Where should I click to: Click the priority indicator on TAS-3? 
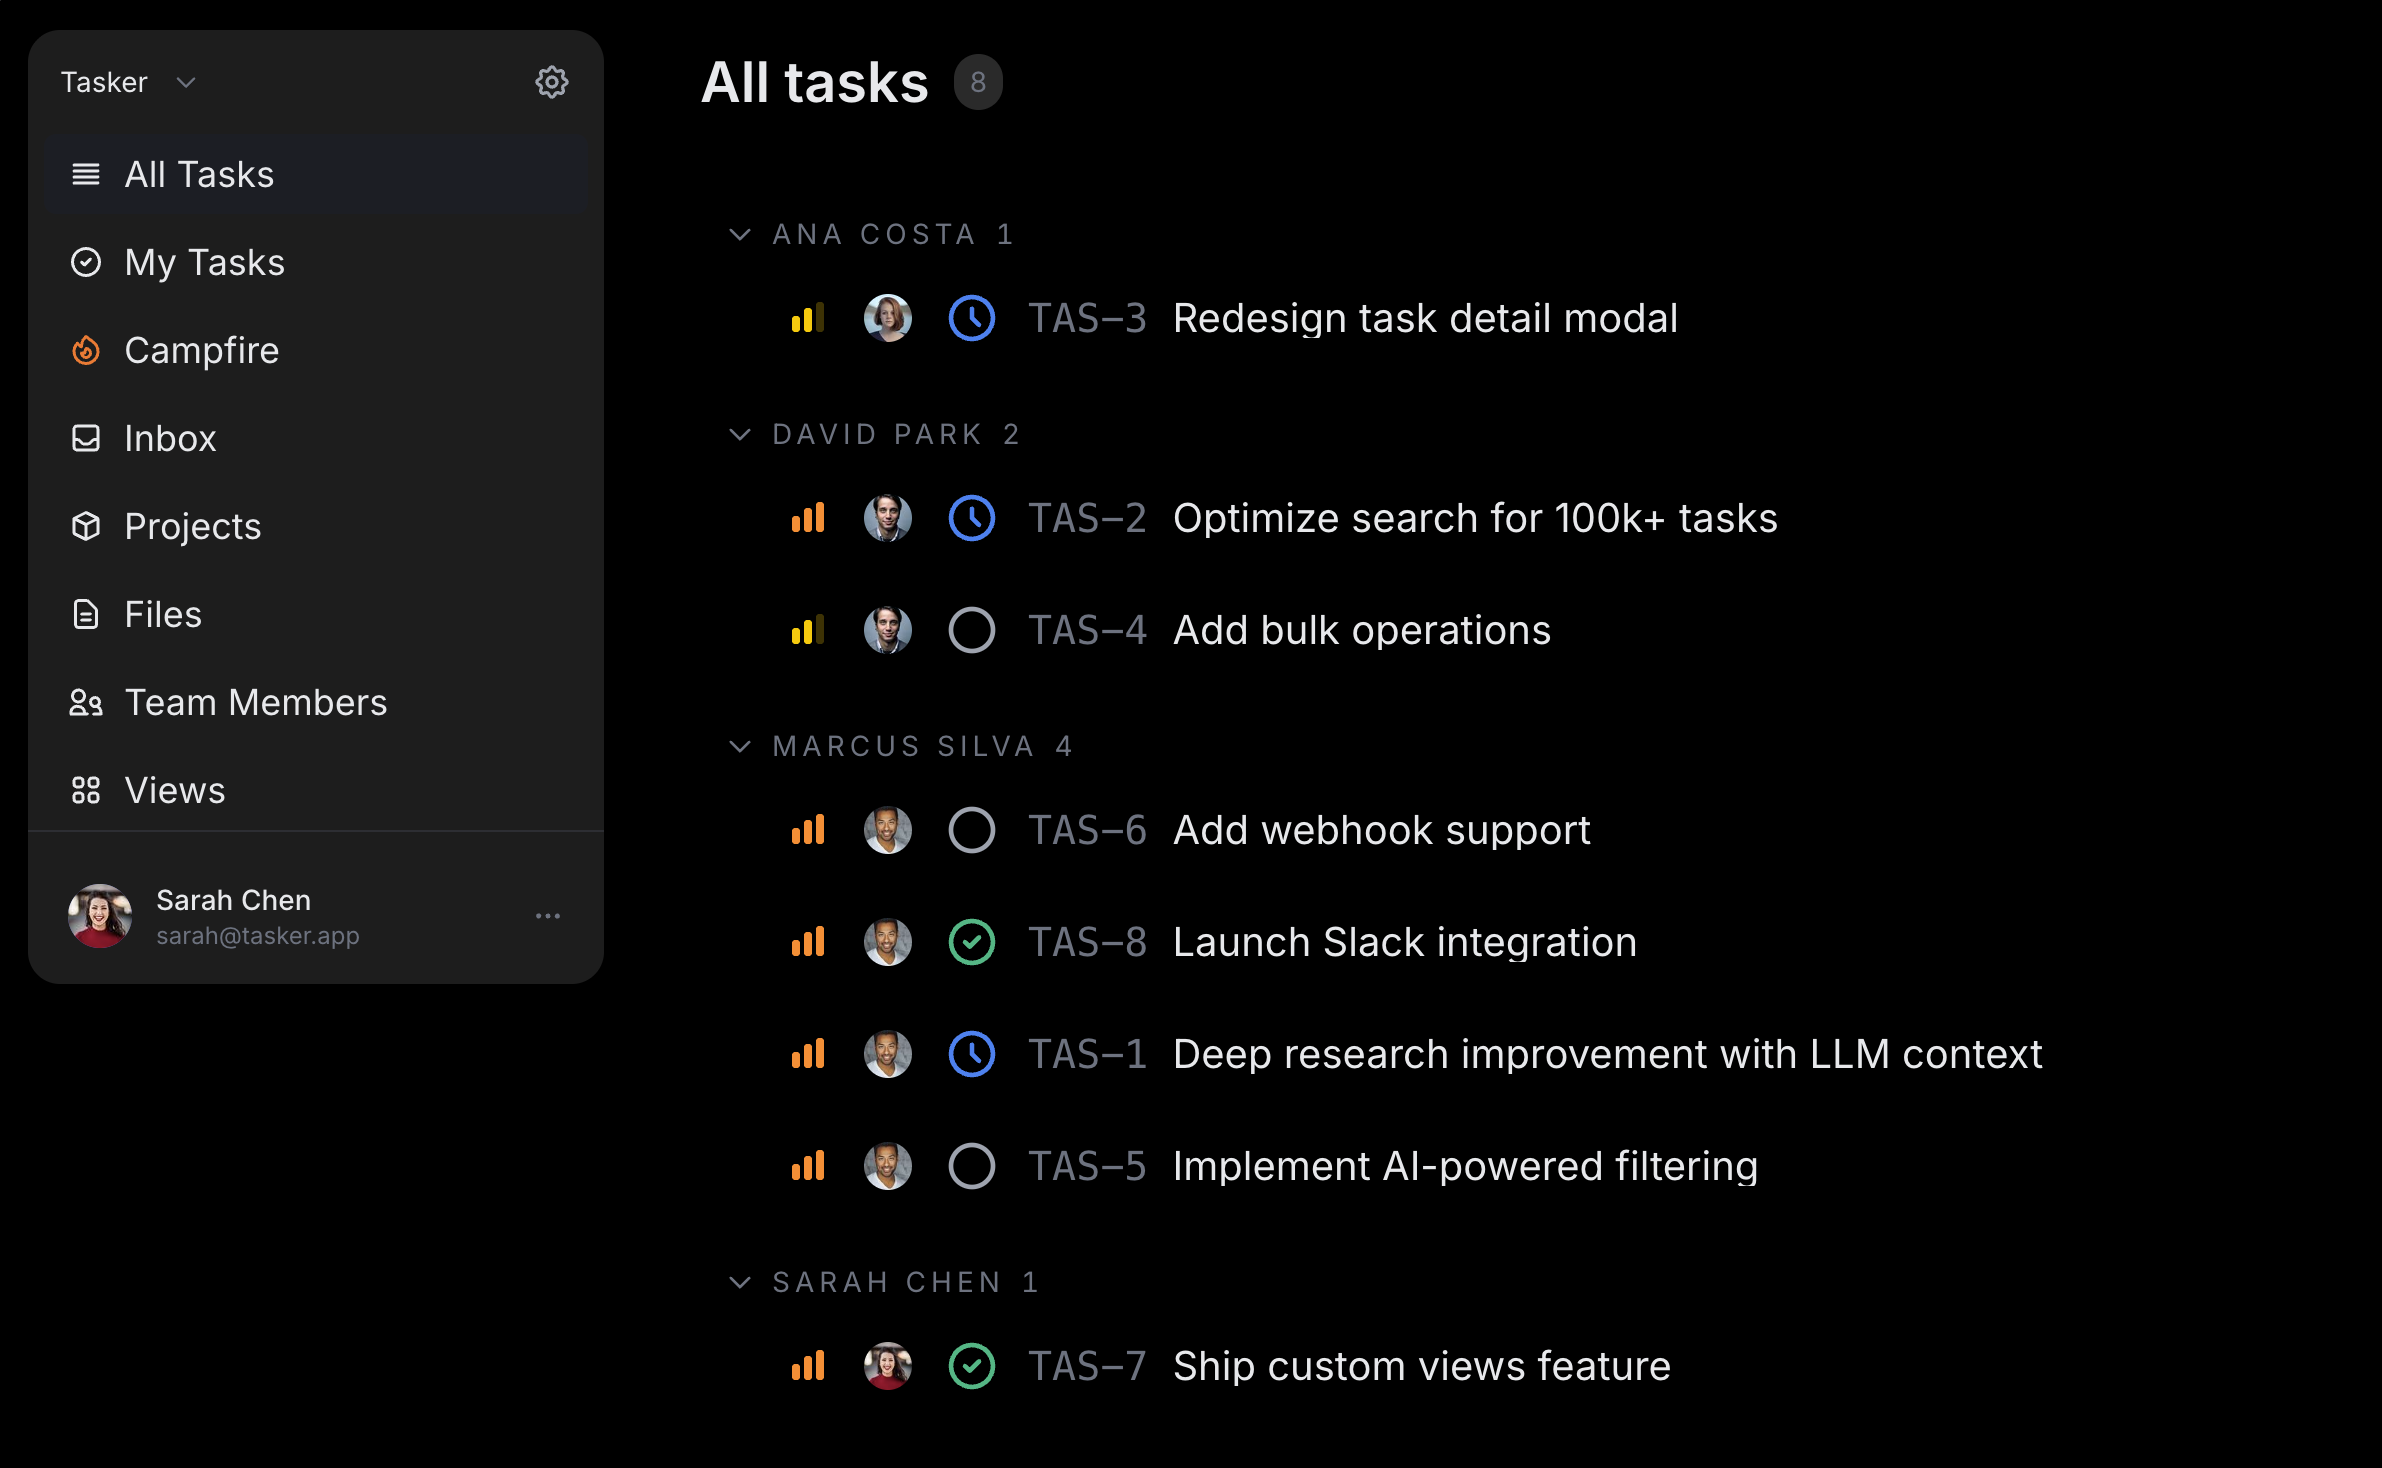pyautogui.click(x=807, y=318)
